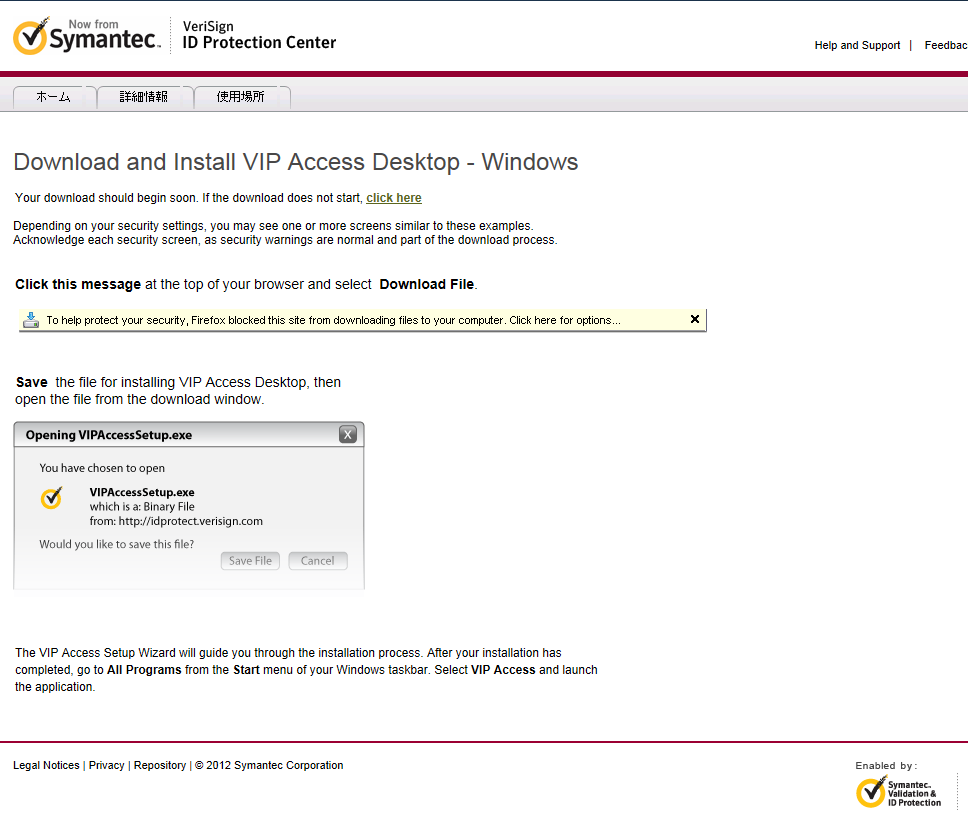Click the checkmark icon beside VIPAccessSetup.exe
This screenshot has width=968, height=816.
pyautogui.click(x=52, y=498)
